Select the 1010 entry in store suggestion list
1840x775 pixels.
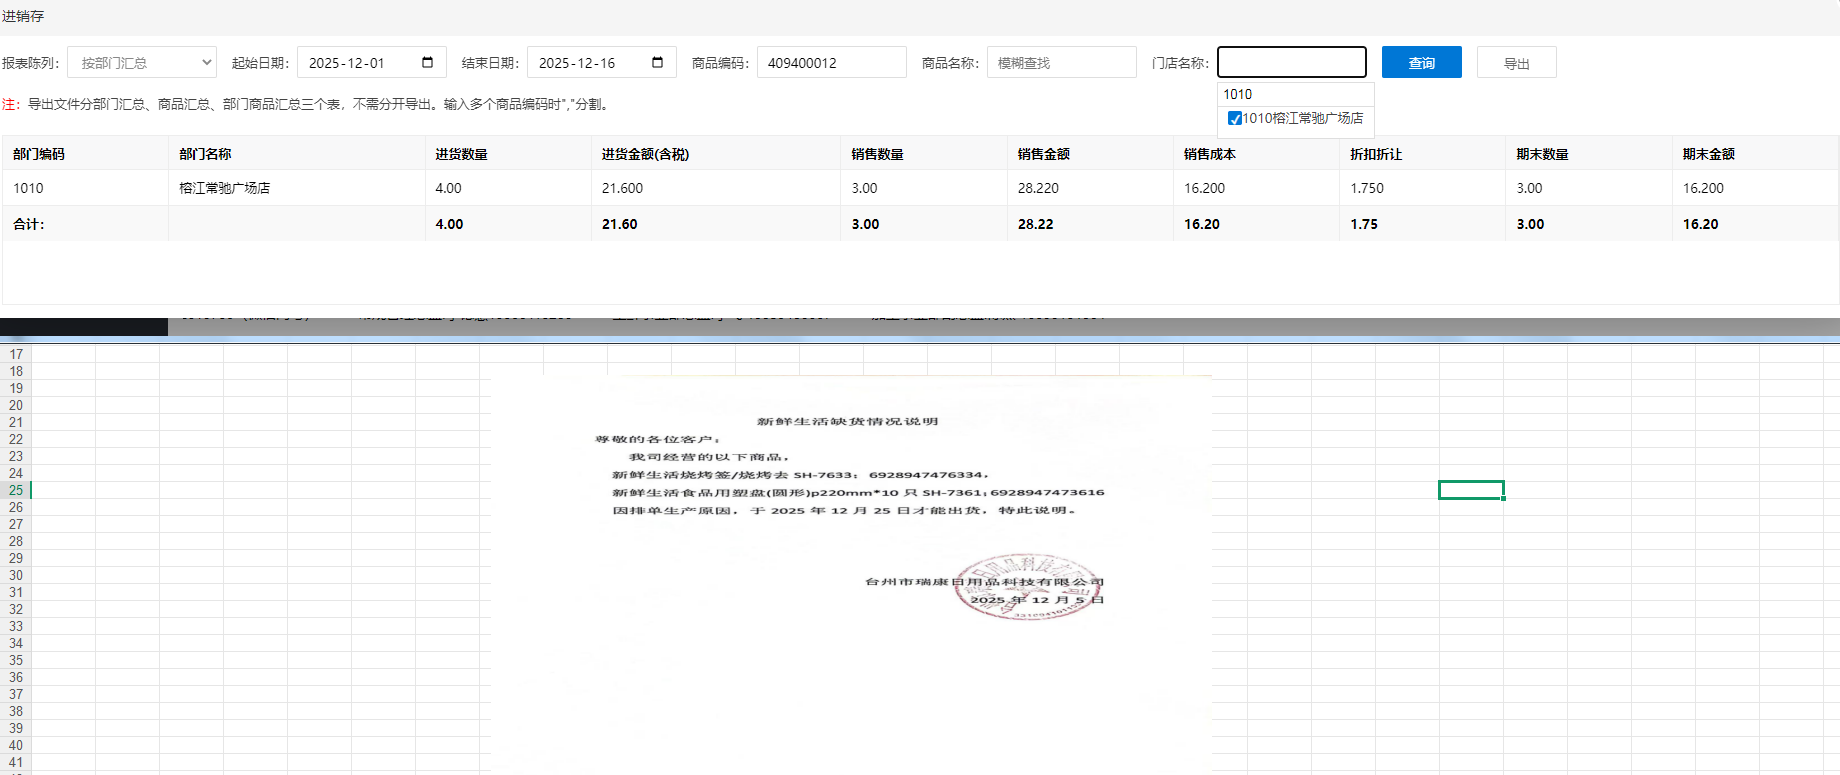(1238, 94)
